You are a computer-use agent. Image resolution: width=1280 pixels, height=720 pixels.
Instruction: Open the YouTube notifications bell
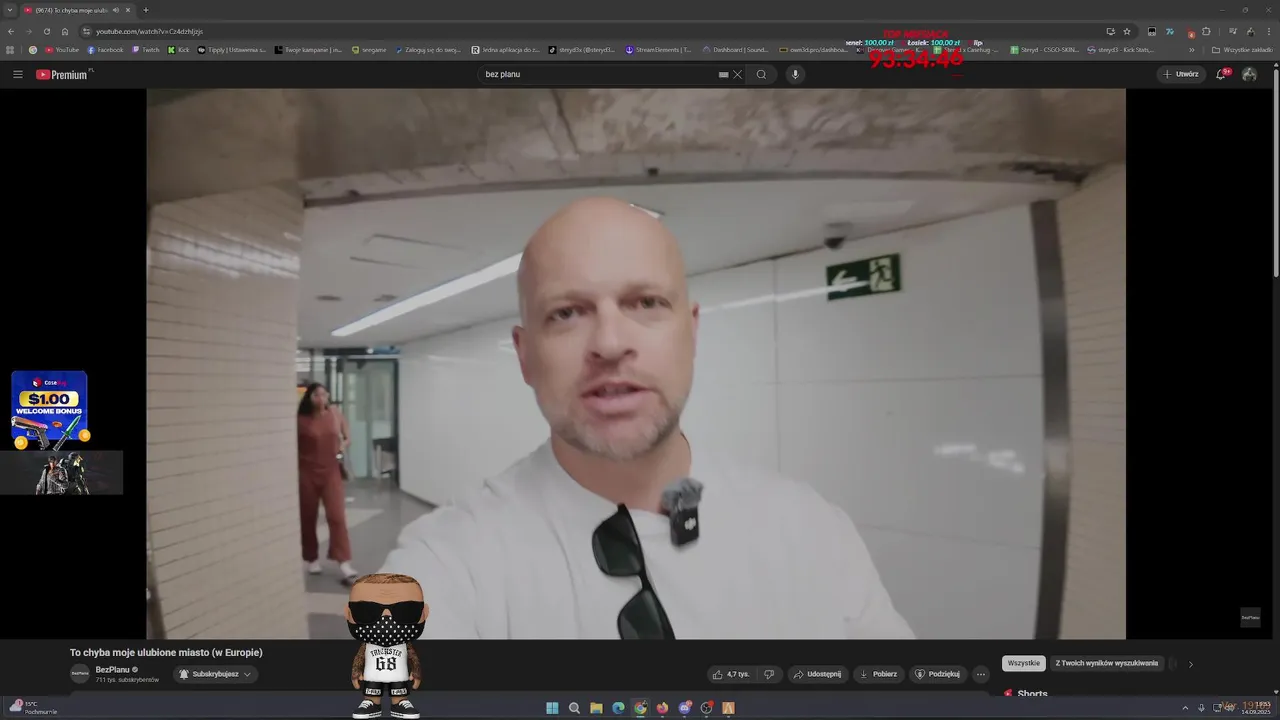pyautogui.click(x=1221, y=74)
